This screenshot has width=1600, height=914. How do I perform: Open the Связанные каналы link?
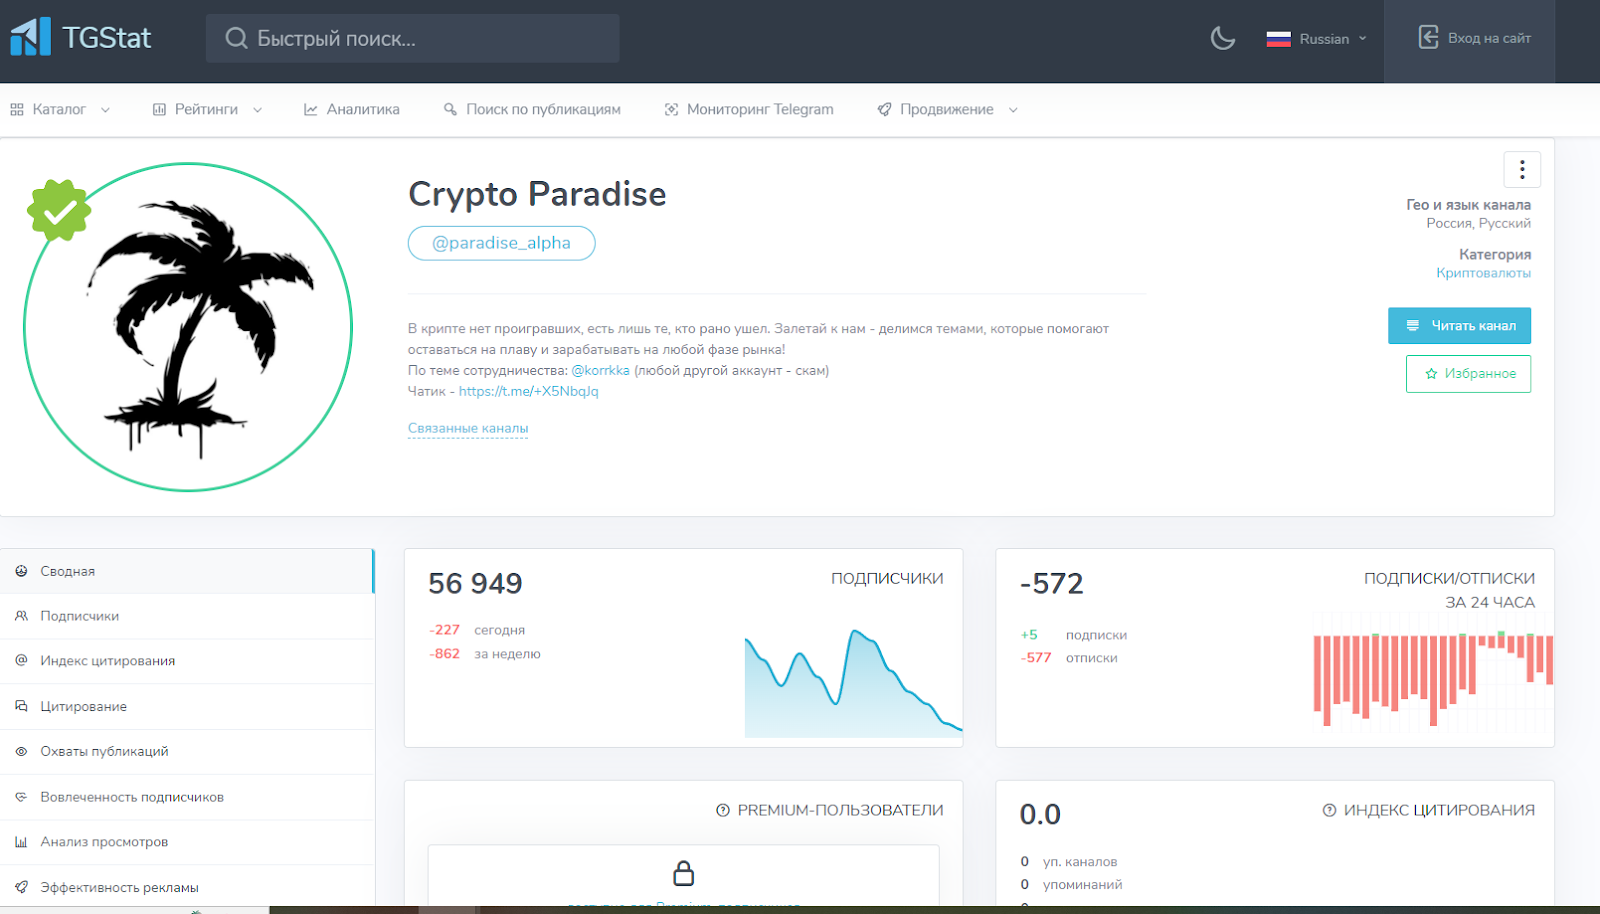point(468,428)
